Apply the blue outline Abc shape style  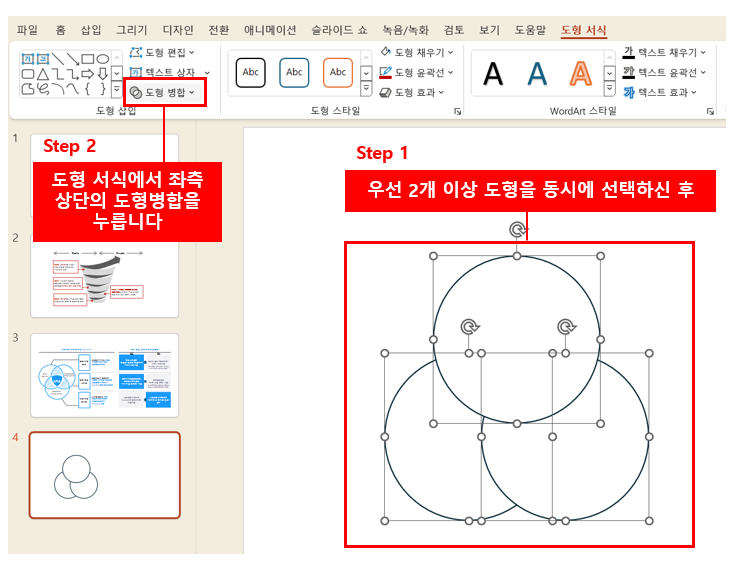(294, 72)
